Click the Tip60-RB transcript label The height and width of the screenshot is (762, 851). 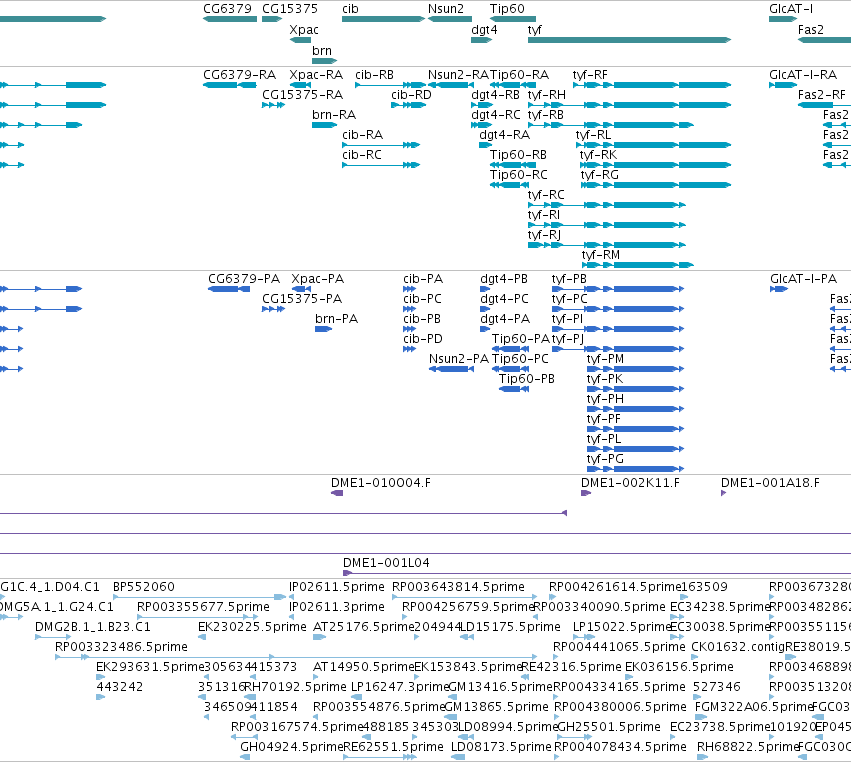coord(518,155)
